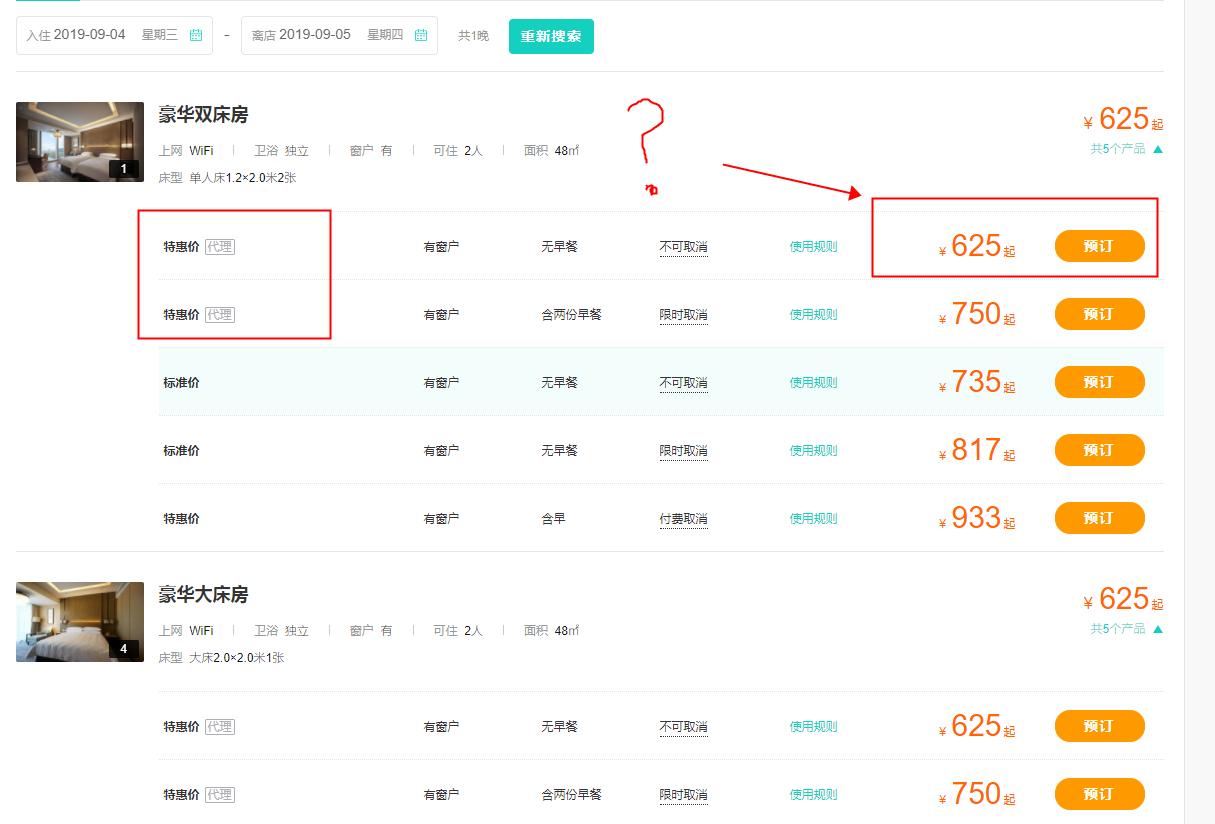Click the ¥625起 header price of 豪华大床房
Screen dimensions: 1215x824
click(1123, 600)
